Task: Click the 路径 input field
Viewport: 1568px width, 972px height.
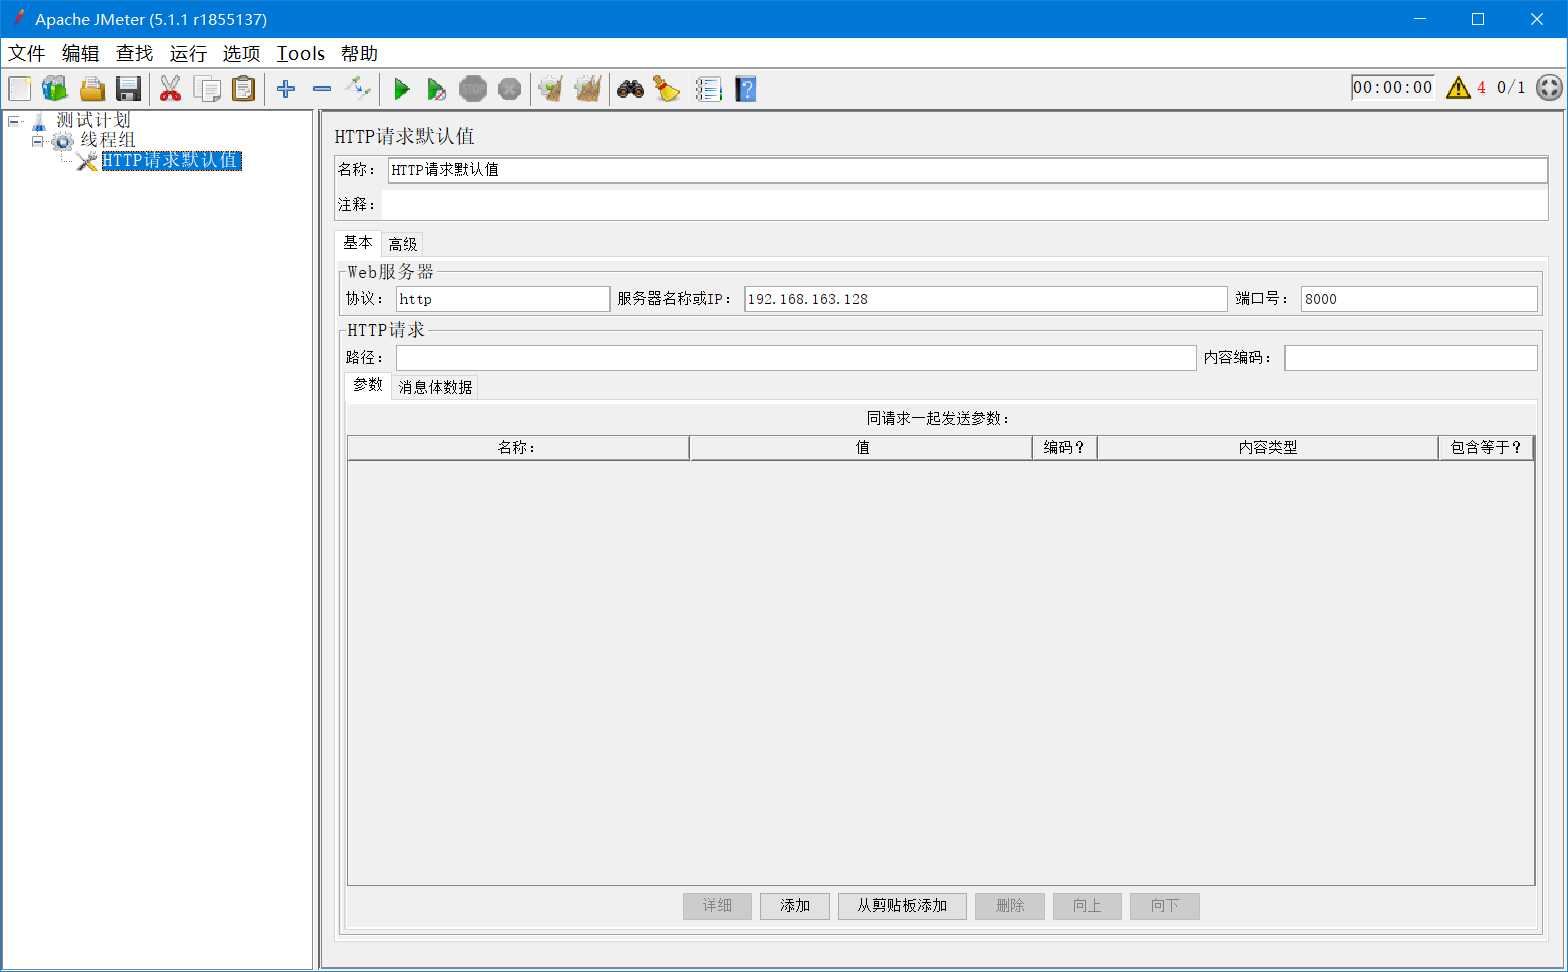Action: coord(796,358)
